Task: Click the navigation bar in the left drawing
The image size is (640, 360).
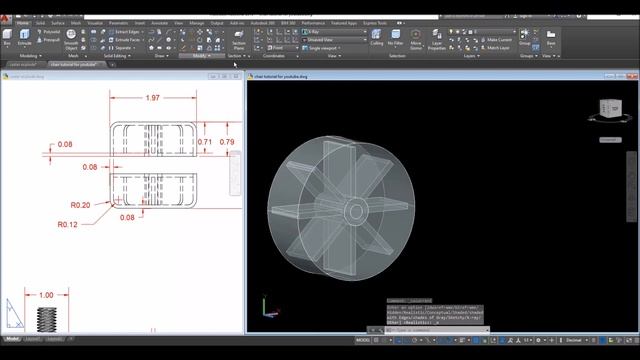Action: tap(235, 173)
